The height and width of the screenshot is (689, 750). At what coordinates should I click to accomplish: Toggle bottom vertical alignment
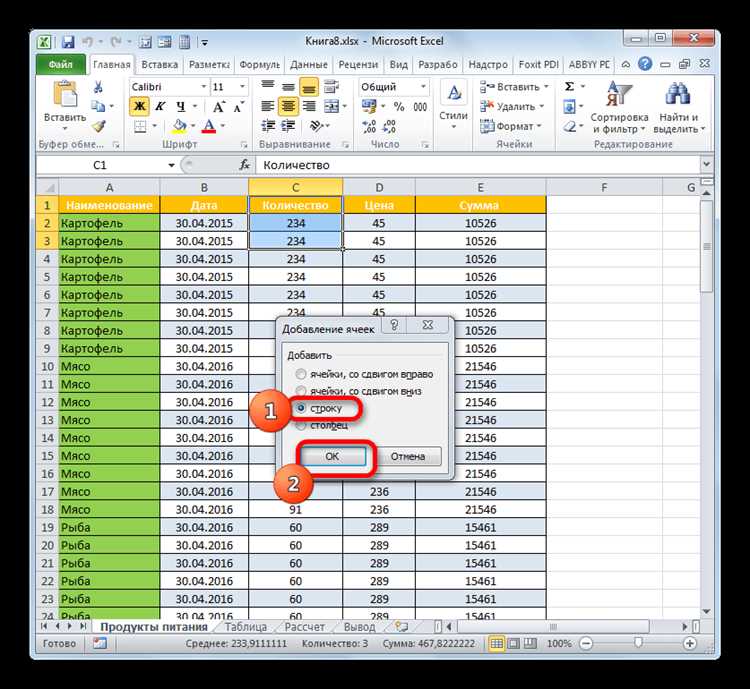(309, 87)
